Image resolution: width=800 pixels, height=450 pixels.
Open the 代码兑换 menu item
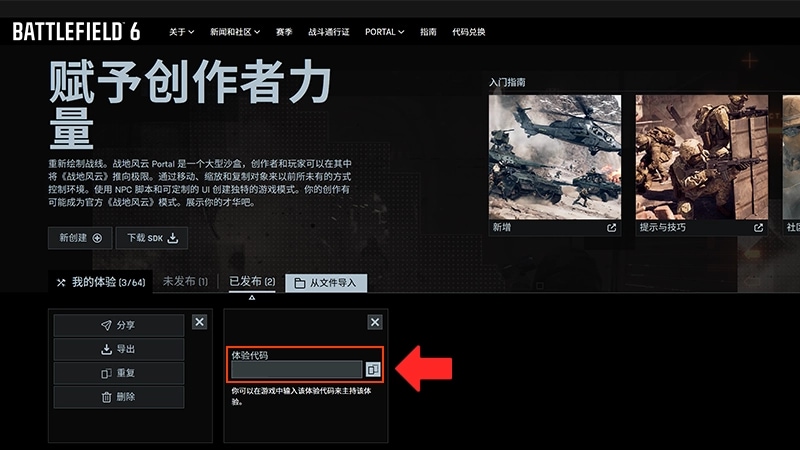click(468, 32)
